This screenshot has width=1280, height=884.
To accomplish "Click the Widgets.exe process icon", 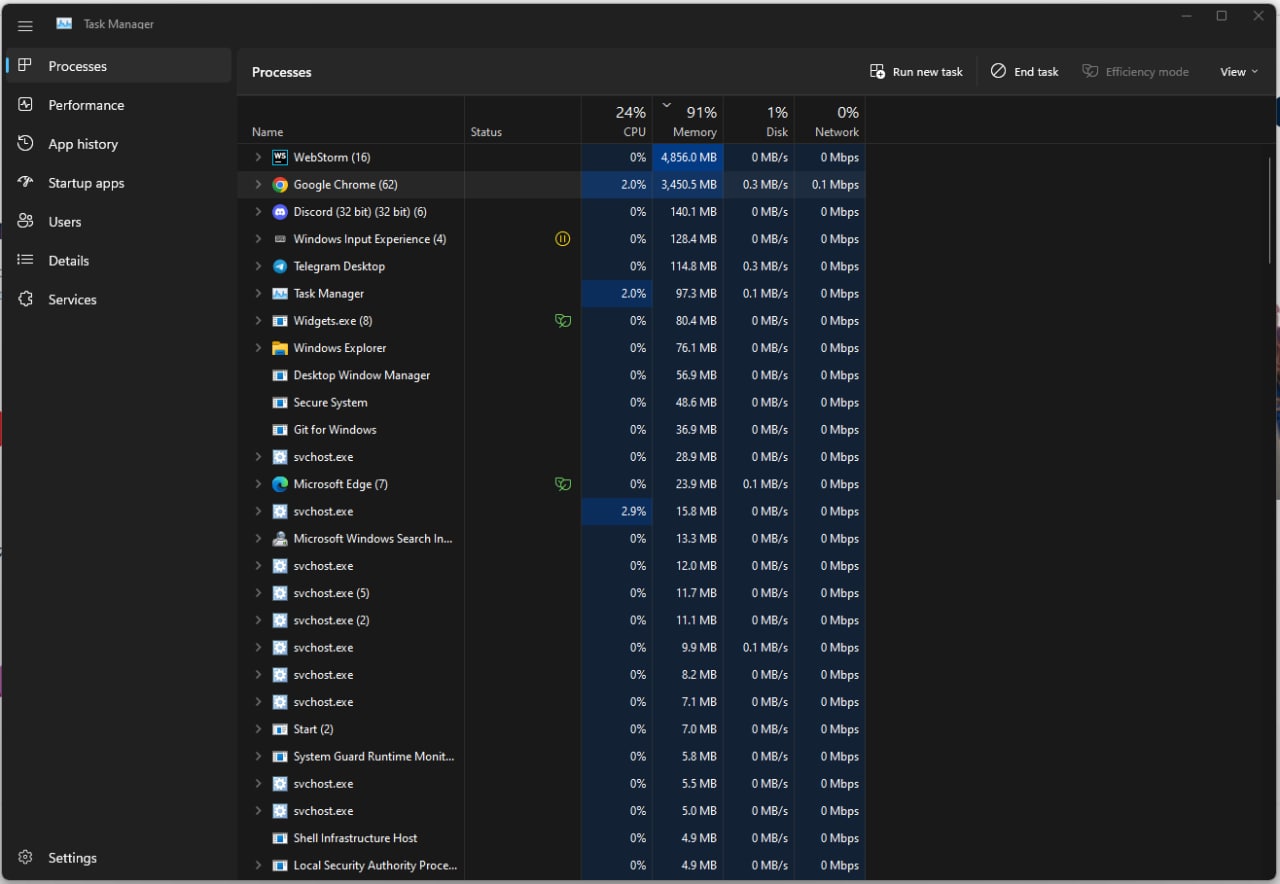I will [x=280, y=321].
